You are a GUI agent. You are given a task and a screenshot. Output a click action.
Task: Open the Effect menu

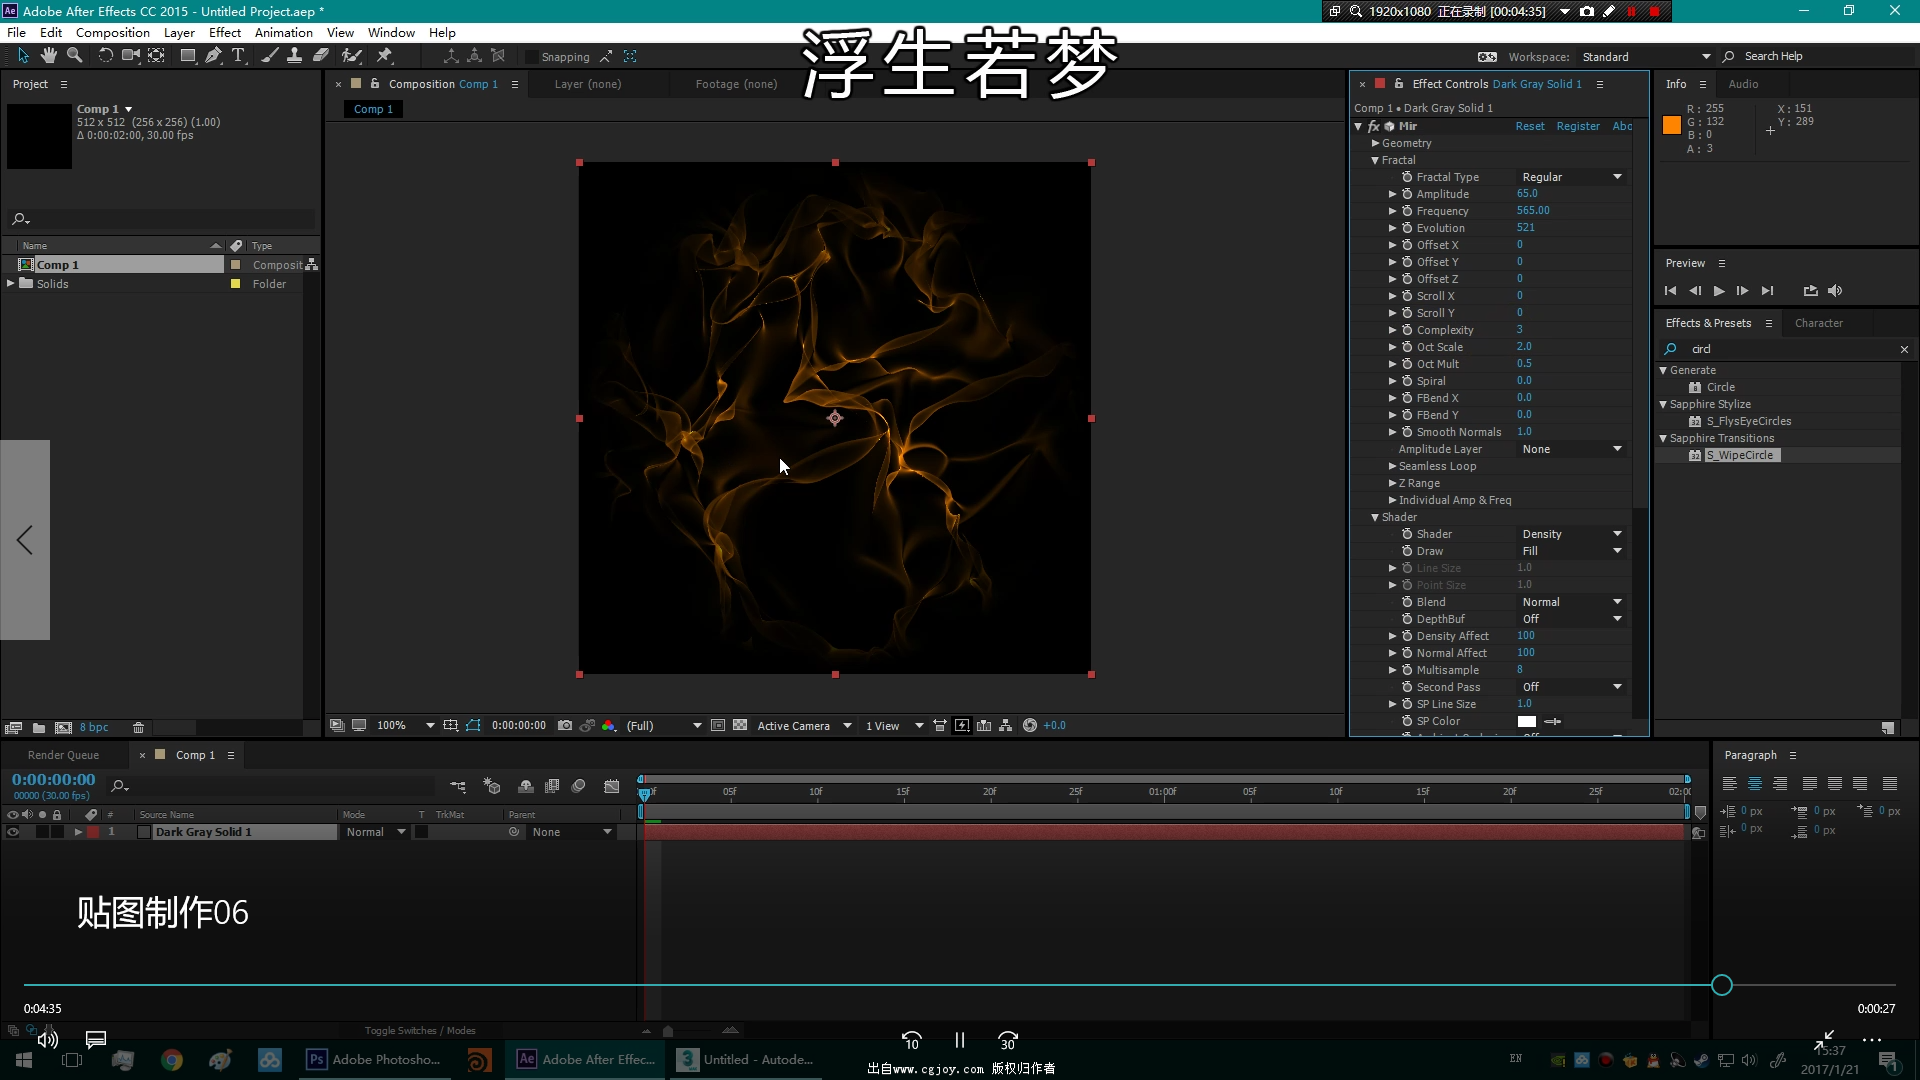225,33
